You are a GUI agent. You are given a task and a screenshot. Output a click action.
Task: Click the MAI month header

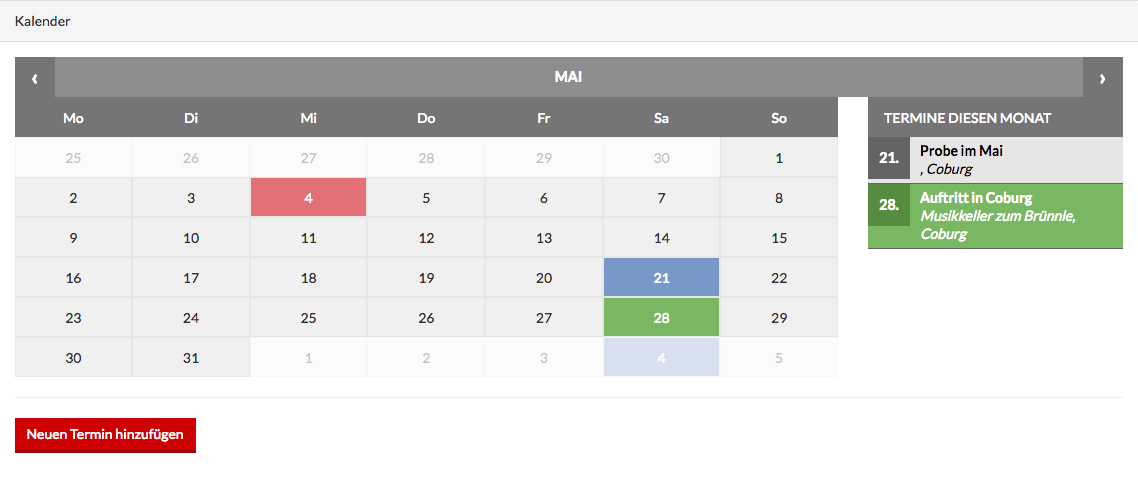coord(568,77)
